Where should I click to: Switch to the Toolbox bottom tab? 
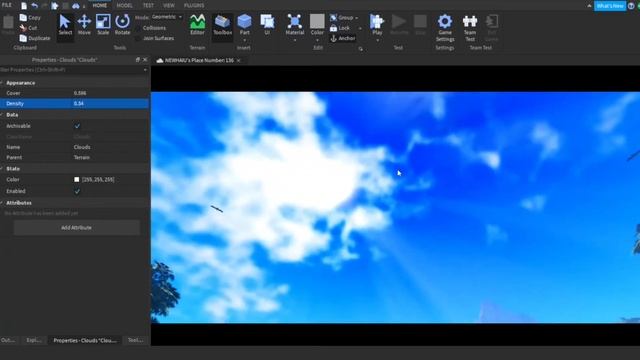(135, 340)
